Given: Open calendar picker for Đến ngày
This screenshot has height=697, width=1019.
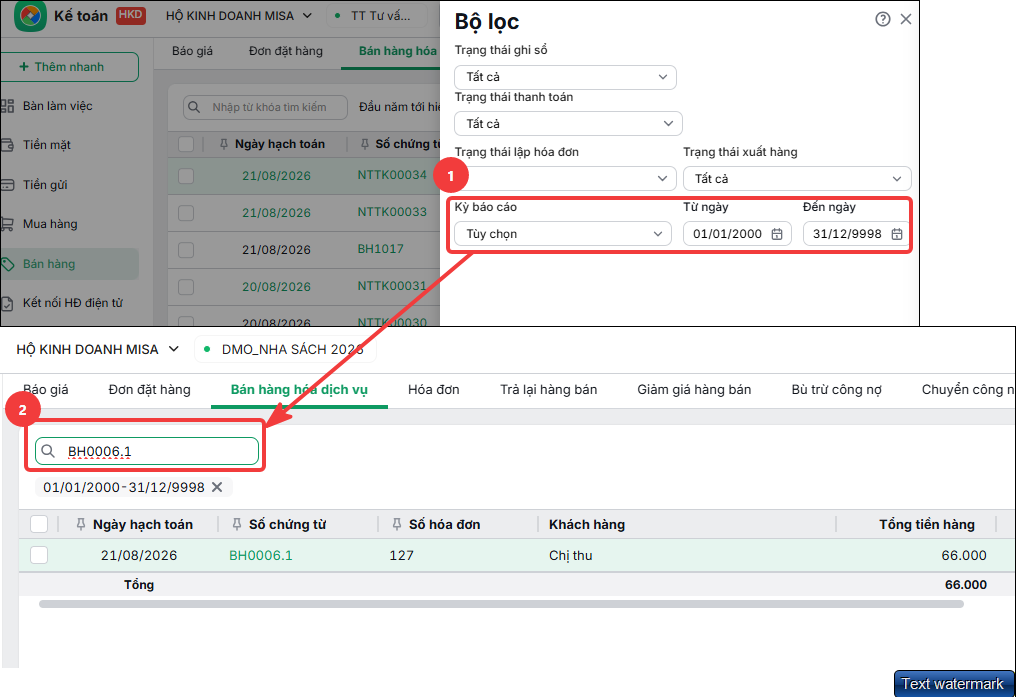Looking at the screenshot, I should [897, 234].
